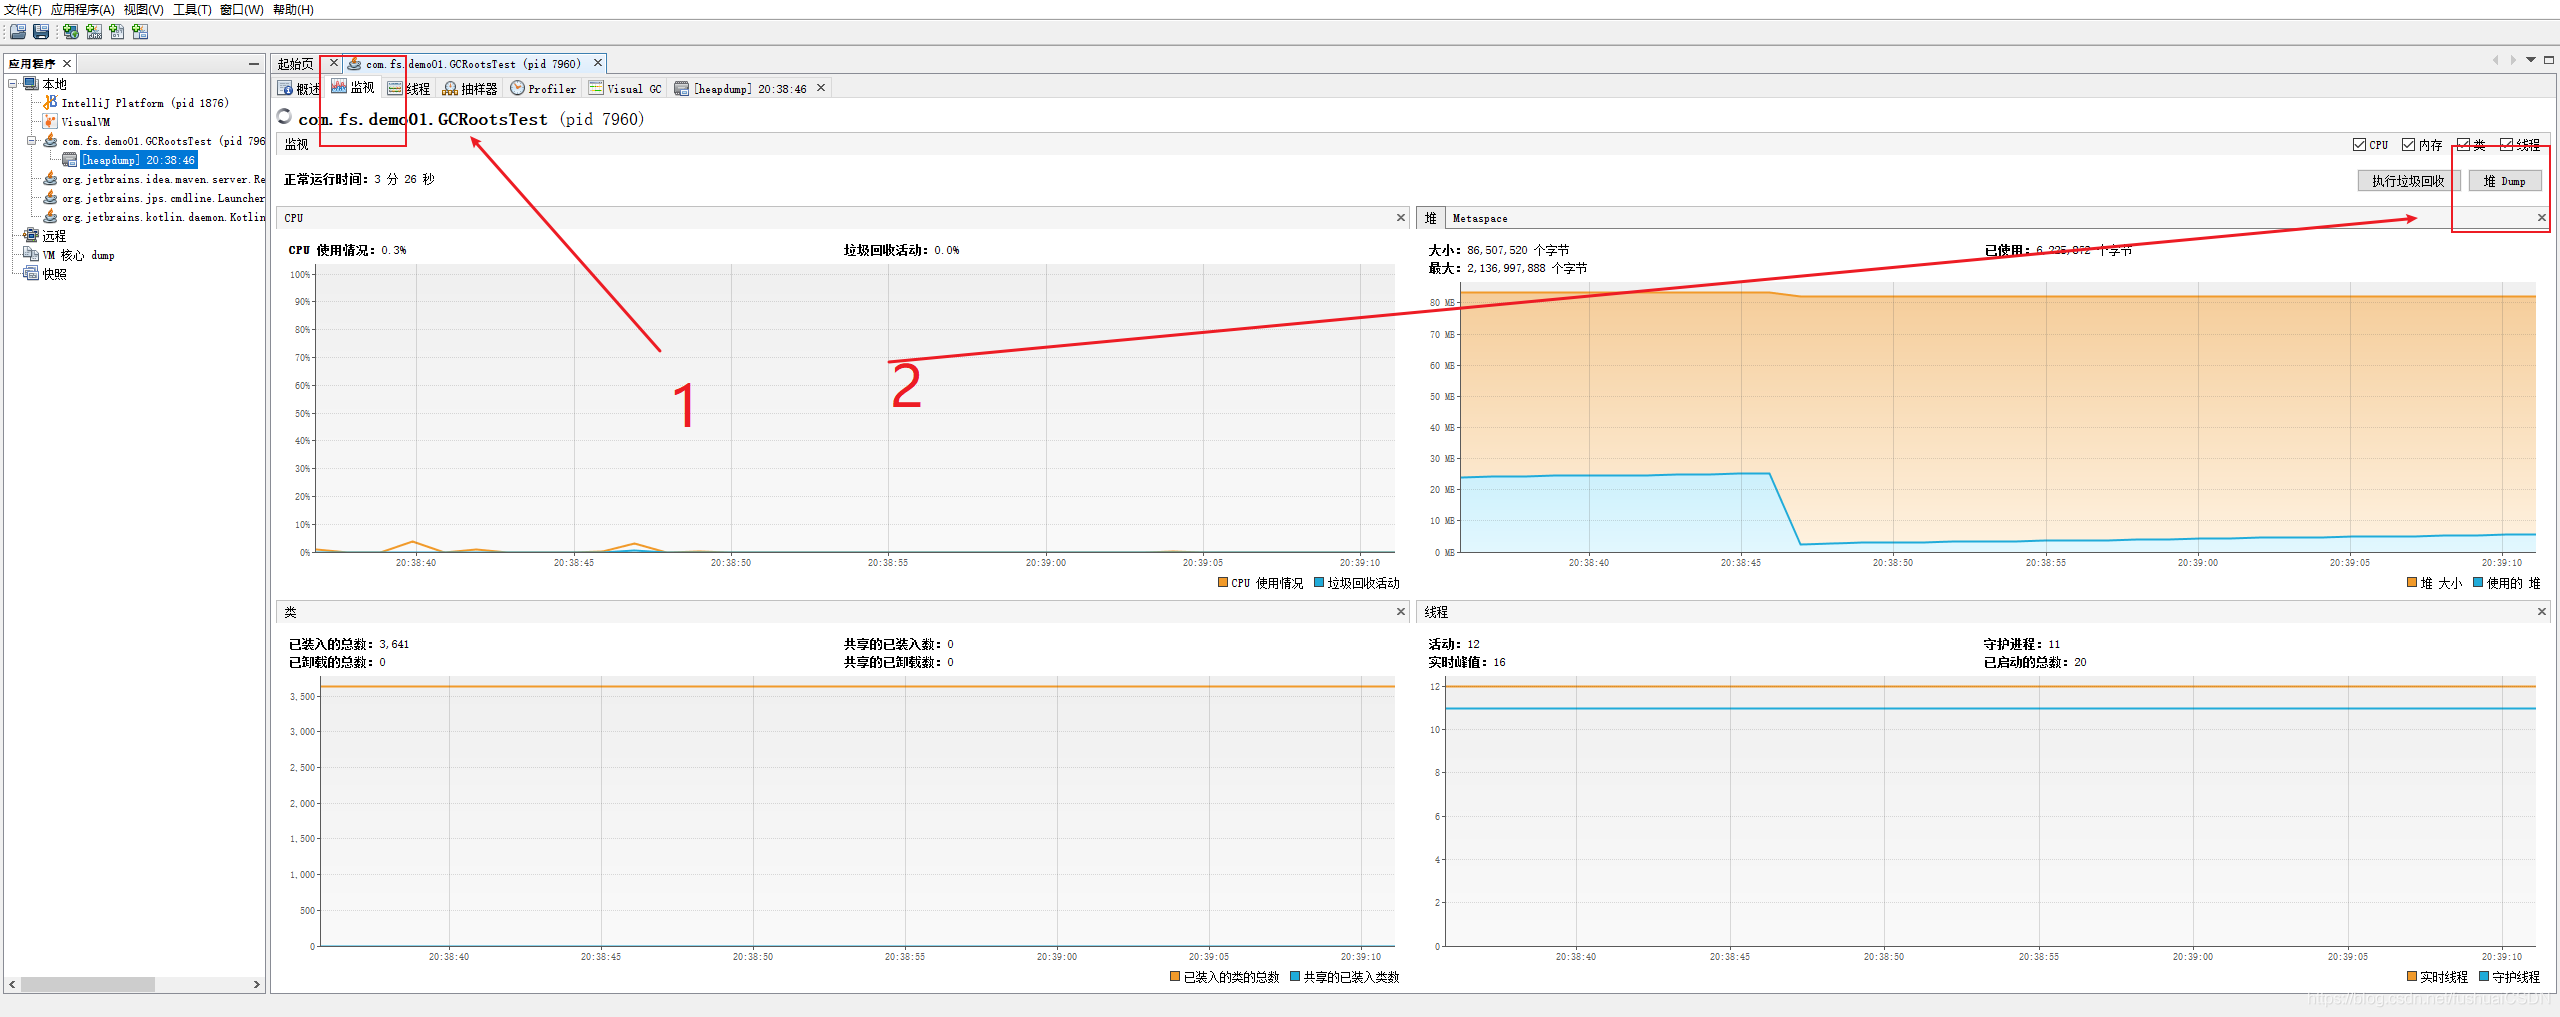Close the 线程 threads chart panel
Screen dimensions: 2560x1017
tap(2542, 612)
